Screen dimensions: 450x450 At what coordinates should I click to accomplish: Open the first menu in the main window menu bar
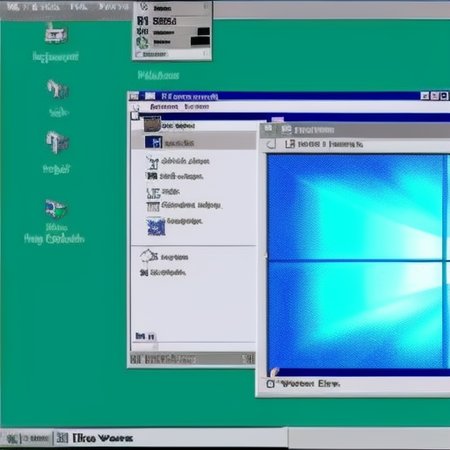[x=164, y=107]
